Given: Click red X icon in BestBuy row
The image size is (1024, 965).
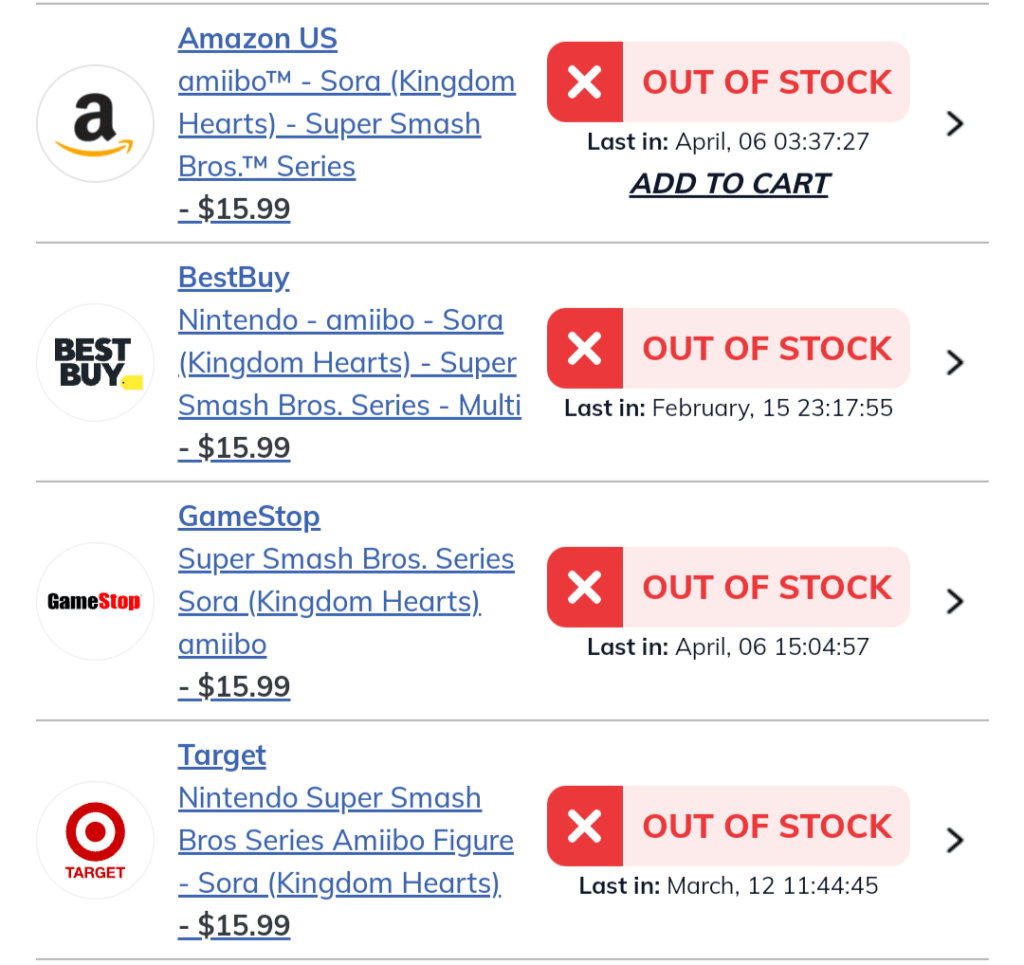Looking at the screenshot, I should click(x=585, y=348).
